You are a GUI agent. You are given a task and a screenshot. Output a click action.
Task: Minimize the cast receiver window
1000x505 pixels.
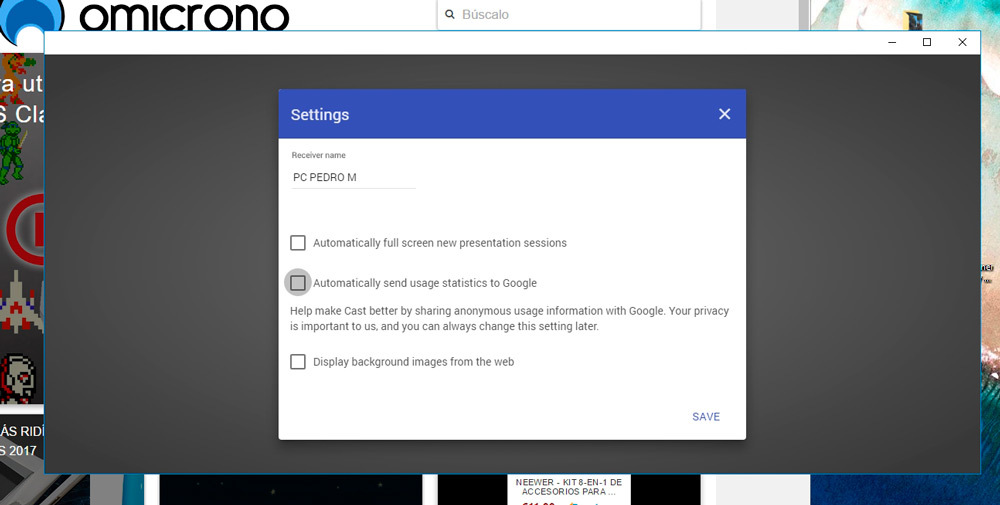tap(892, 42)
